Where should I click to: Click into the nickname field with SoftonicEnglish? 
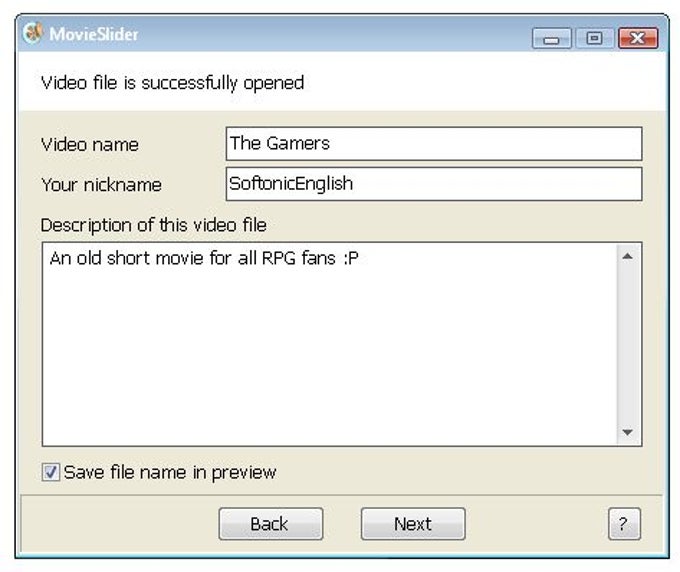click(433, 184)
